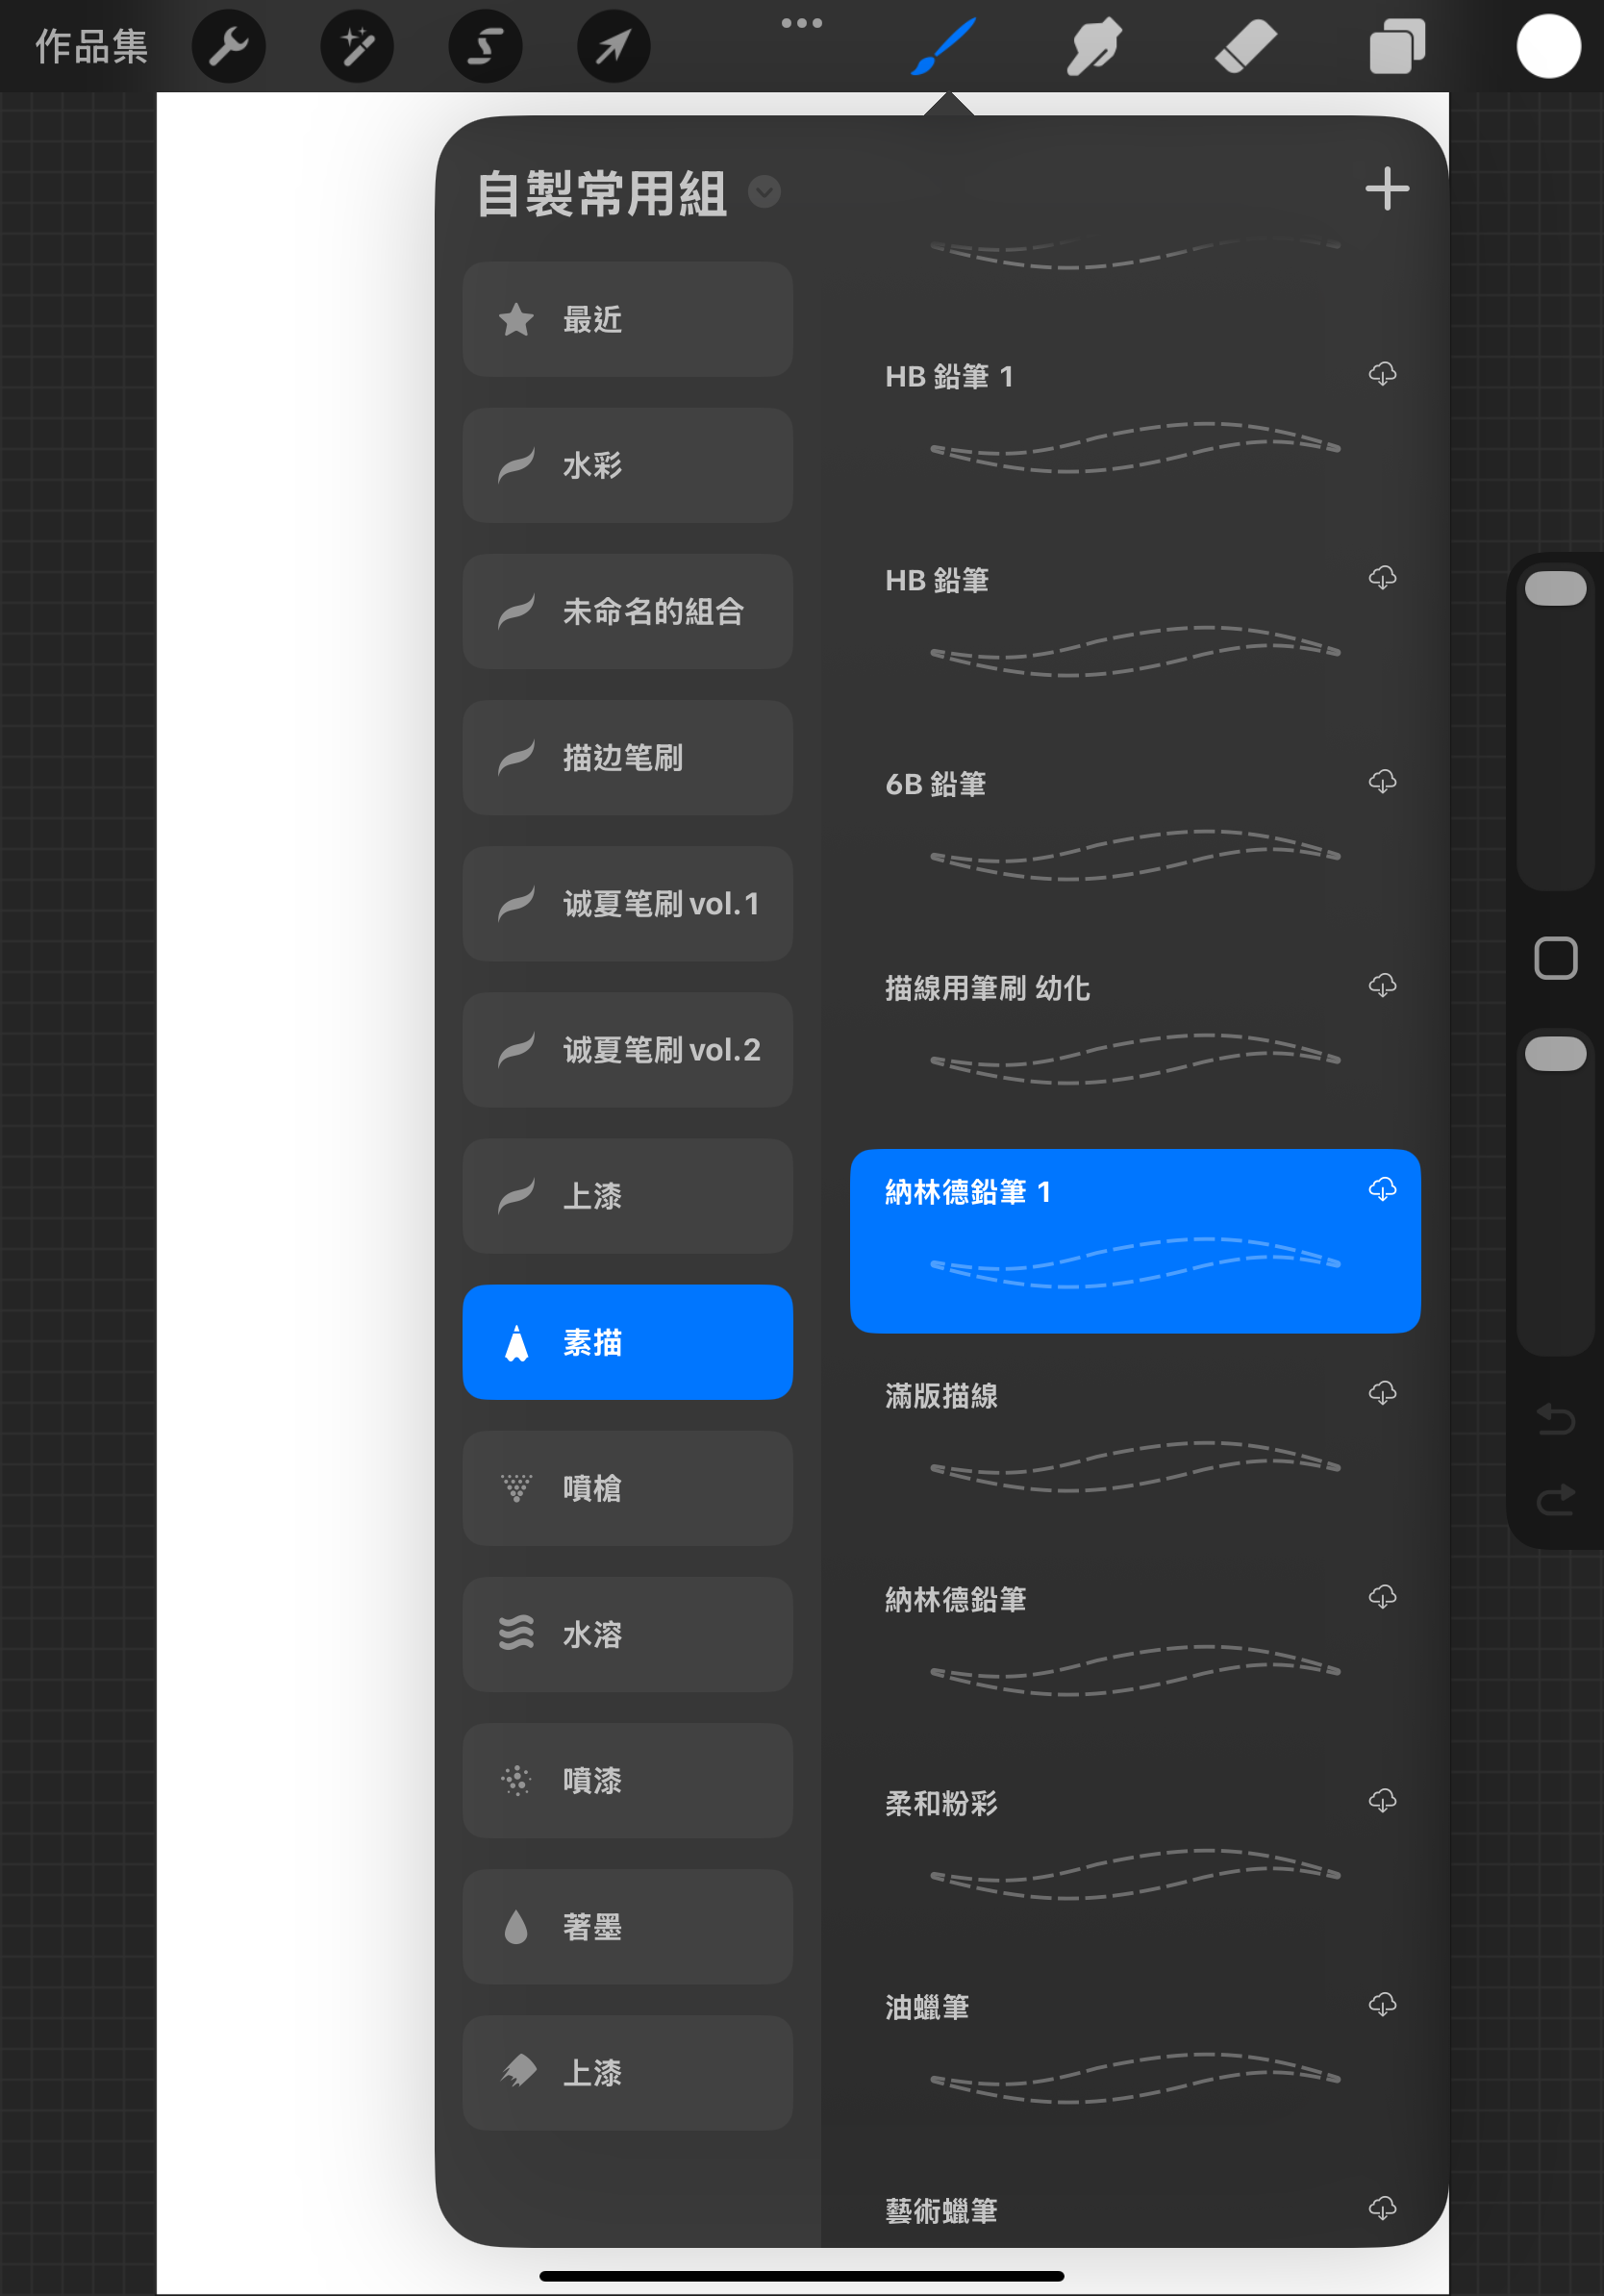Select the Smudge tool
Viewport: 1604px width, 2296px height.
pyautogui.click(x=1093, y=47)
